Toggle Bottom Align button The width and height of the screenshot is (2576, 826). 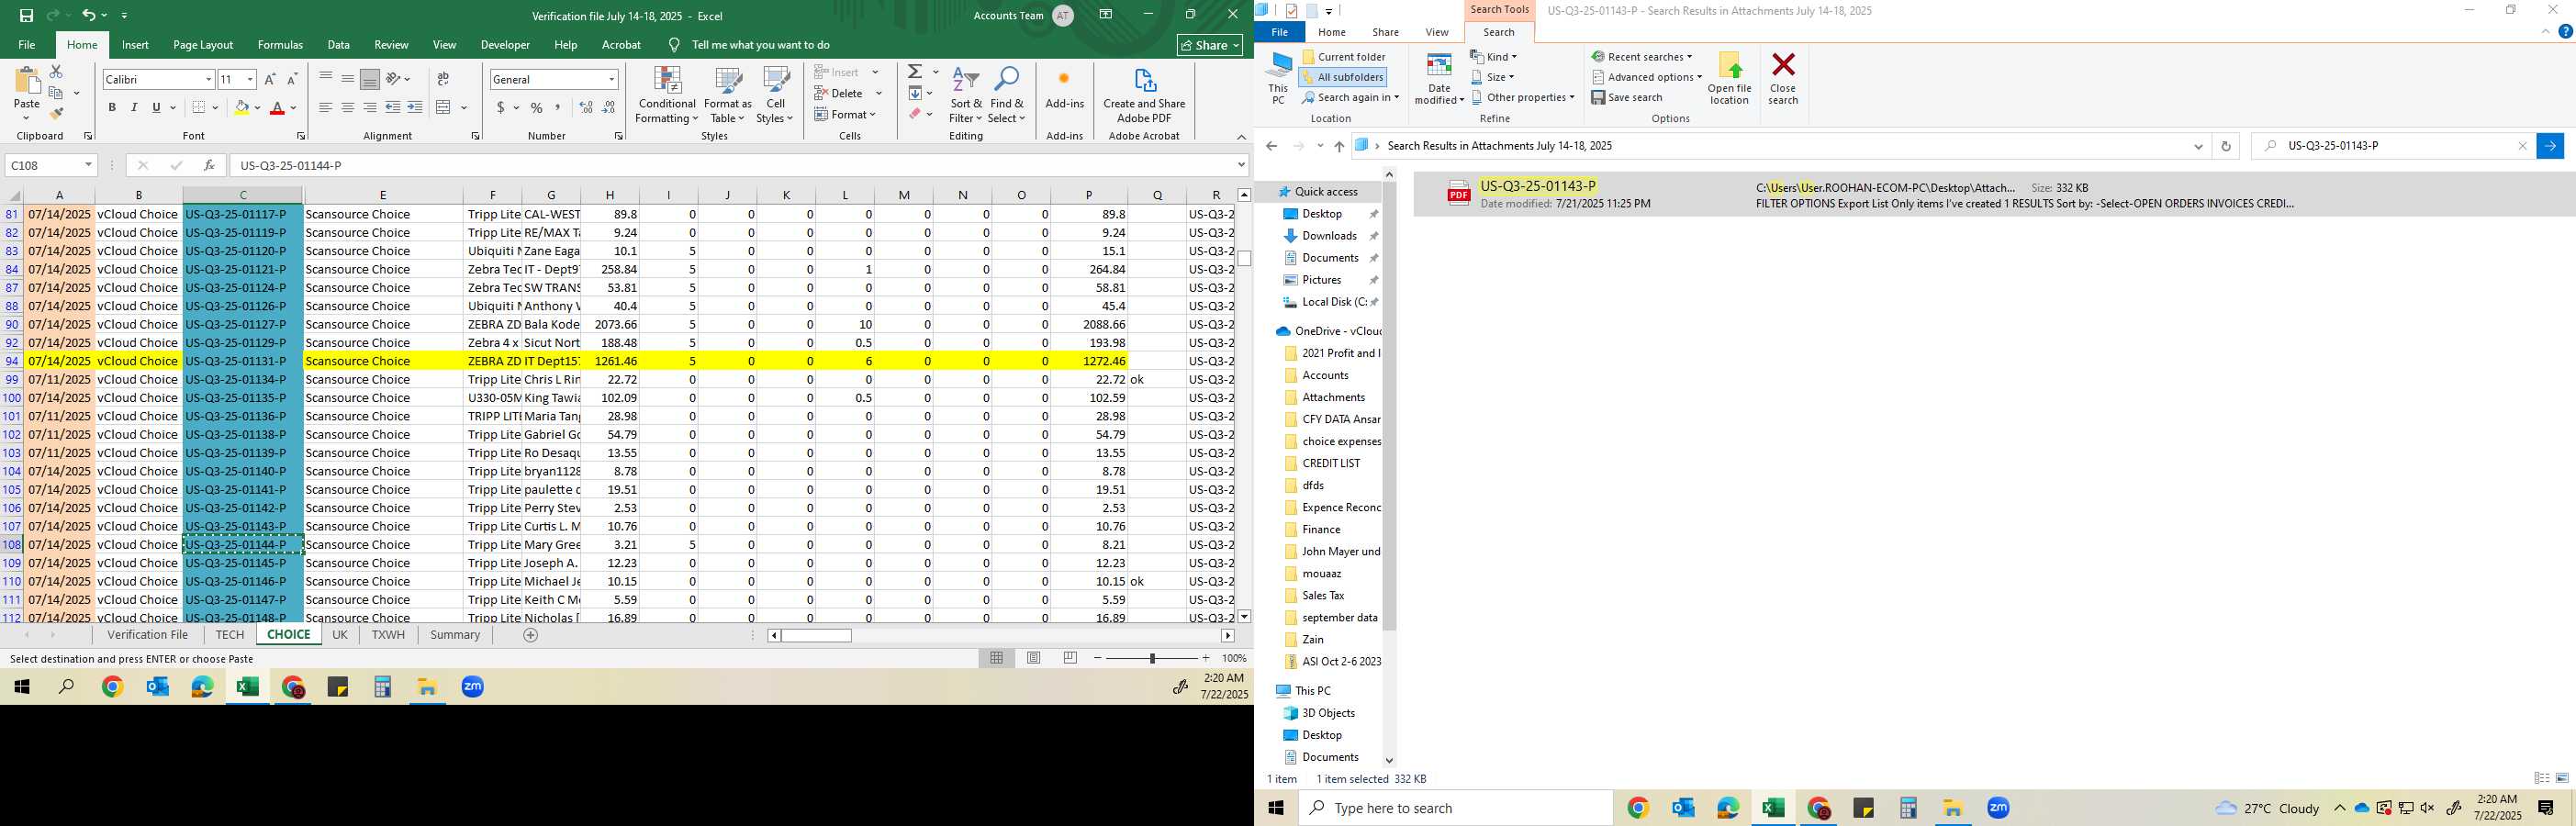click(x=370, y=79)
